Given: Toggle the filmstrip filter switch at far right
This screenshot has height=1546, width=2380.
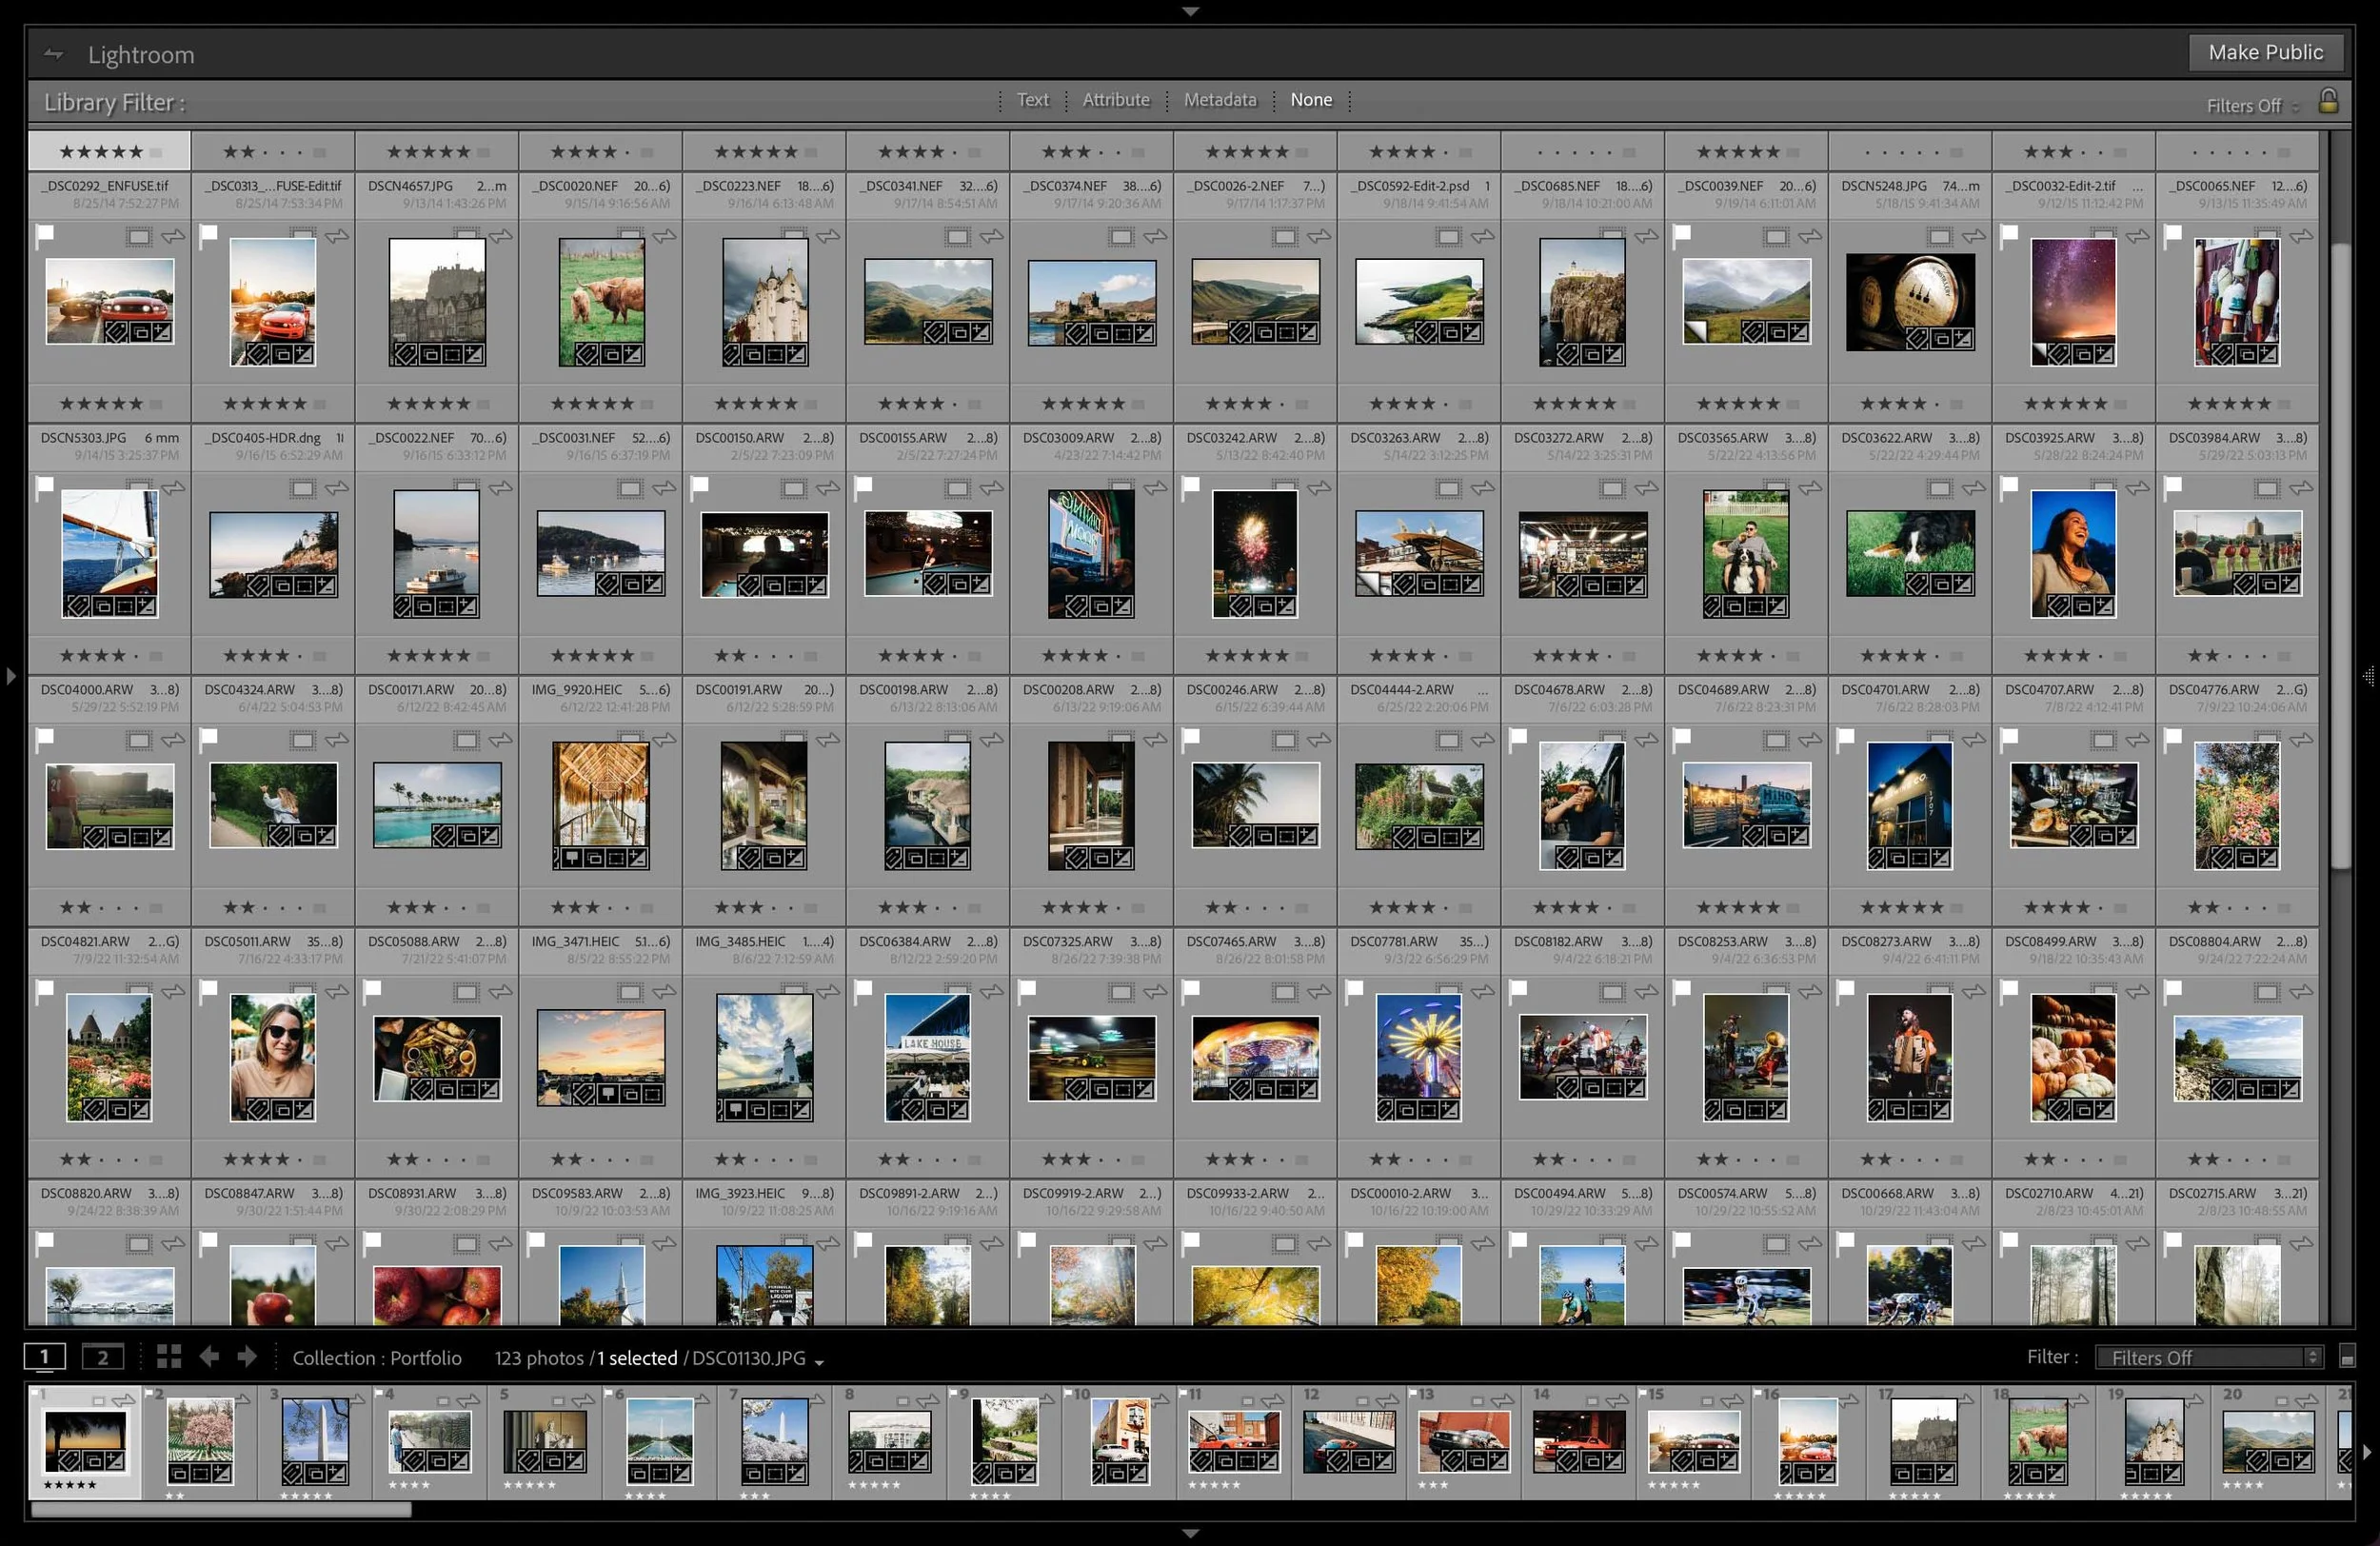Looking at the screenshot, I should coord(2347,1357).
